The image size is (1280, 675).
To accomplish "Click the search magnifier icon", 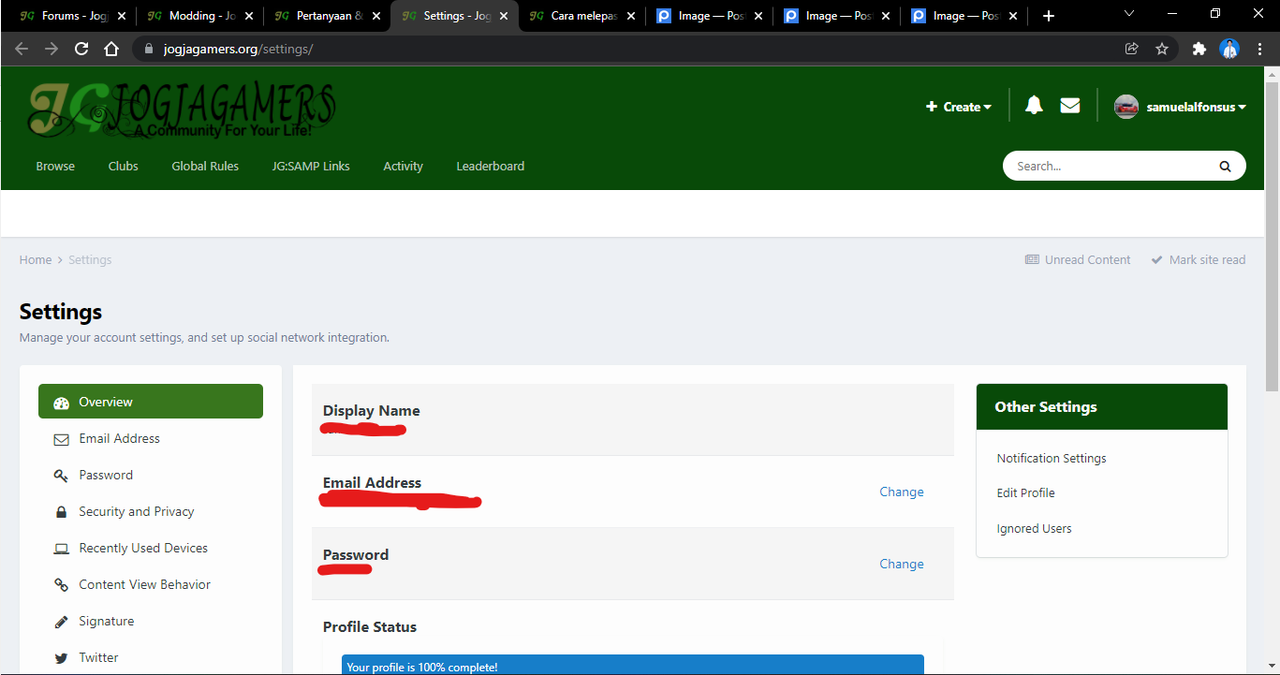I will (1225, 166).
